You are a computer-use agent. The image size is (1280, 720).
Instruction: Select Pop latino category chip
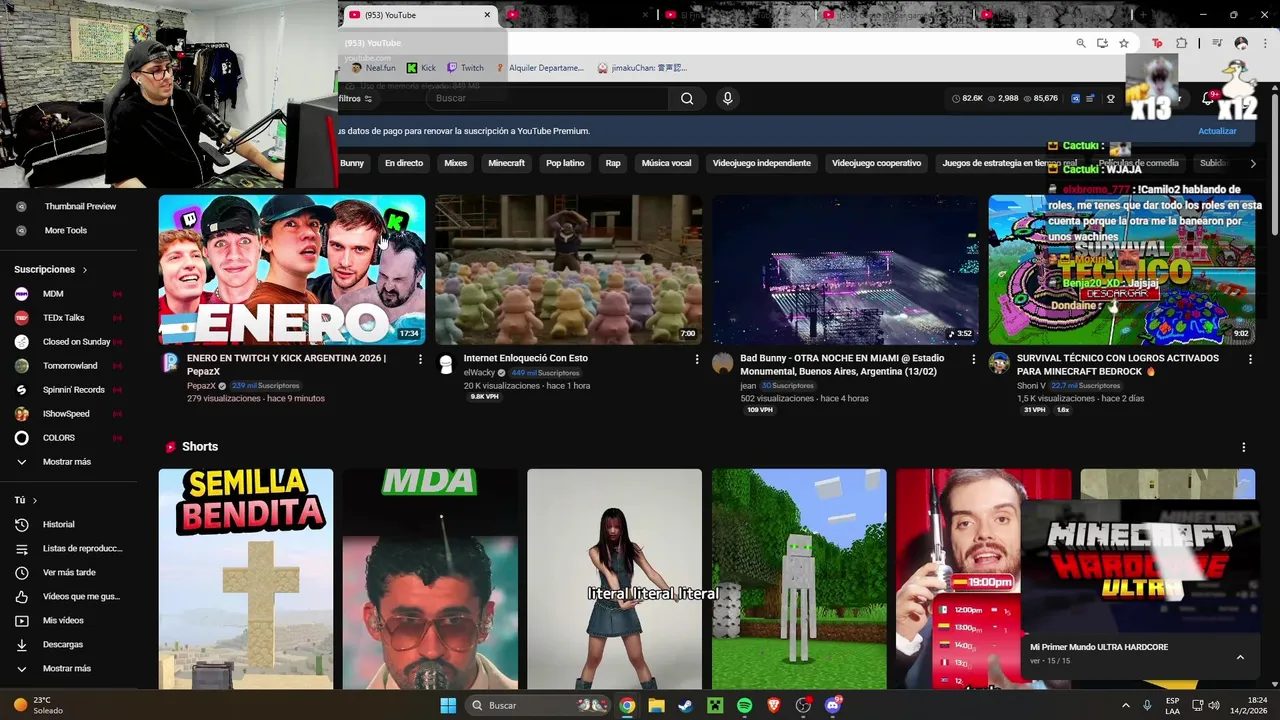pos(565,163)
